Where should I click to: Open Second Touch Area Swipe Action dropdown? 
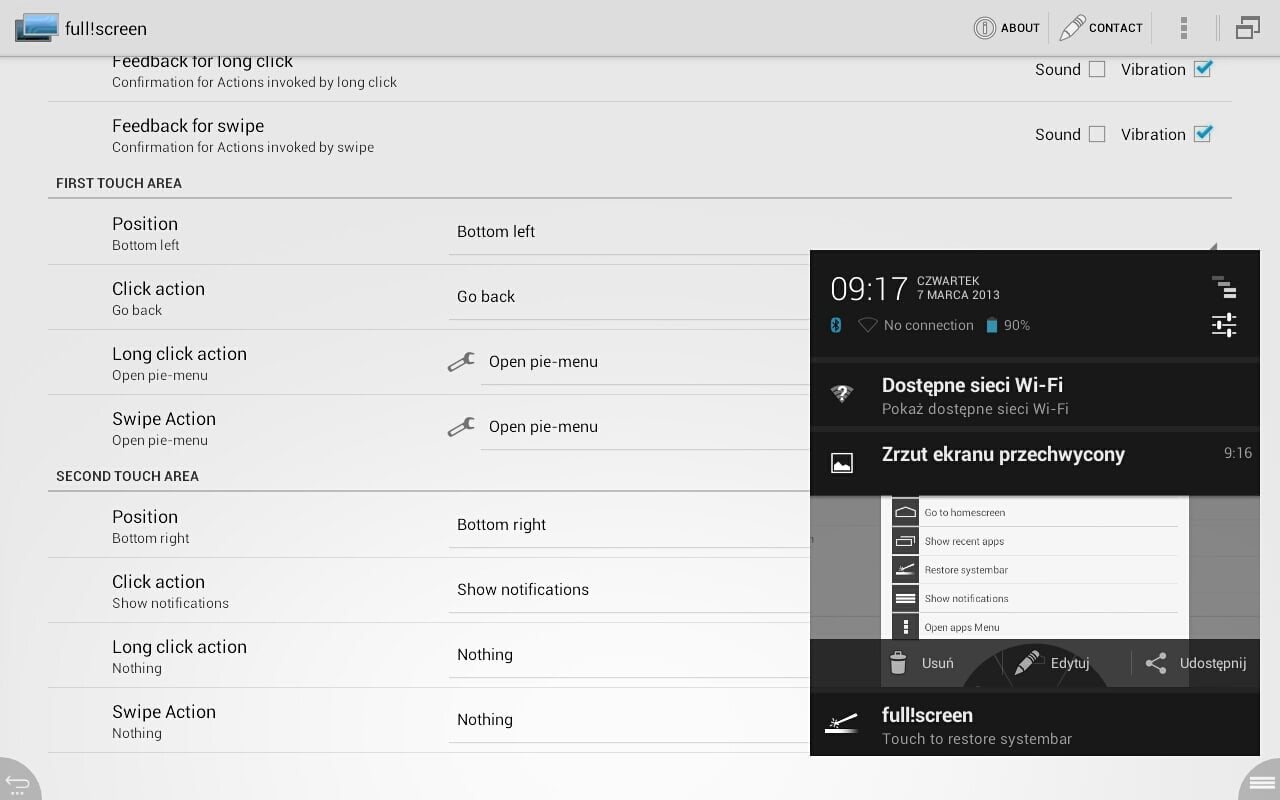[629, 719]
